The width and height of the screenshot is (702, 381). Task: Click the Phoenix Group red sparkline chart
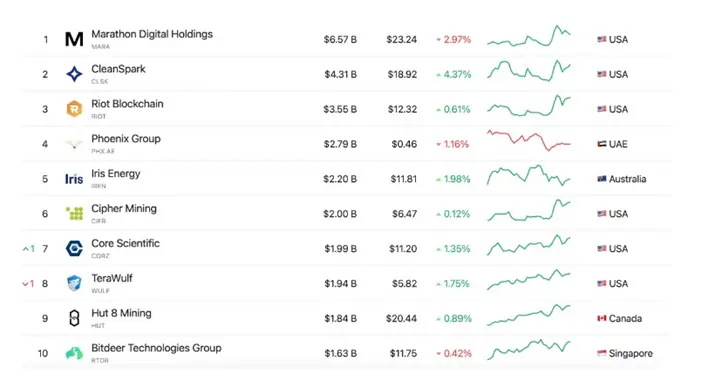529,140
